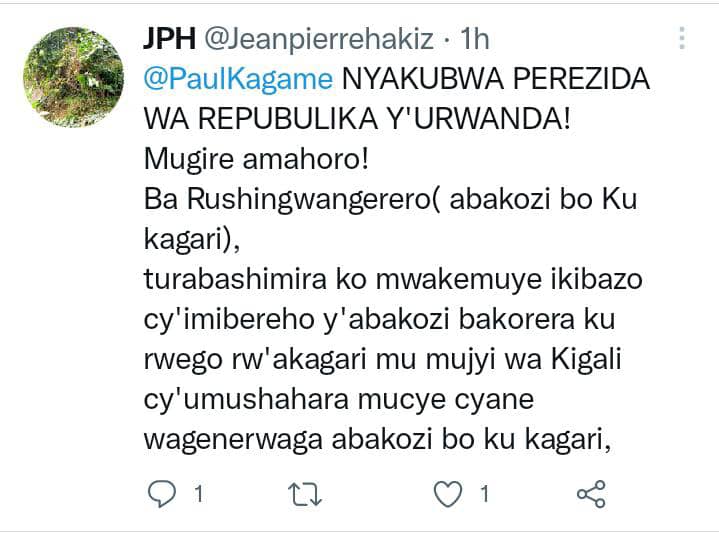
Task: Visit the @Jeanpierrehakiz handle
Action: (319, 39)
